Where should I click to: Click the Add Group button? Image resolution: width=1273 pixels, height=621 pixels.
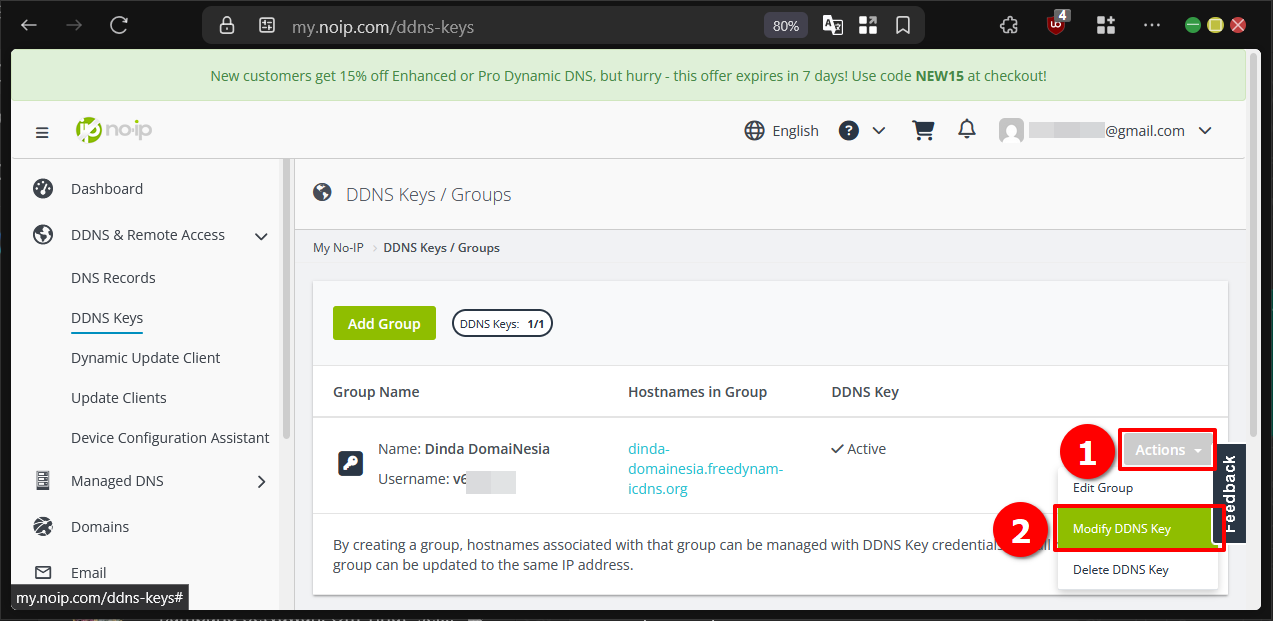(x=384, y=323)
